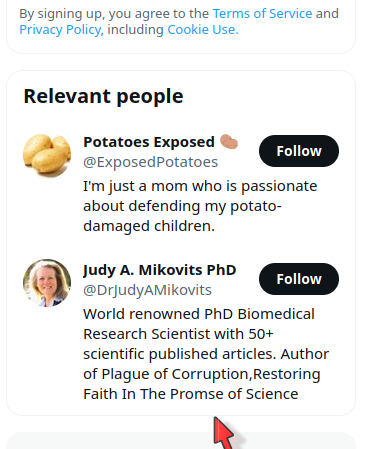Viewport: 365px width, 449px height.
Task: Click the @DrJudyAMikovits handle
Action: 147,290
